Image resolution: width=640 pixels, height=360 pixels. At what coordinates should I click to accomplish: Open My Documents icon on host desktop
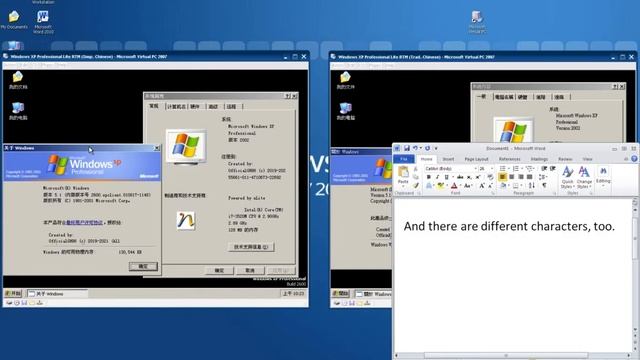pyautogui.click(x=14, y=20)
